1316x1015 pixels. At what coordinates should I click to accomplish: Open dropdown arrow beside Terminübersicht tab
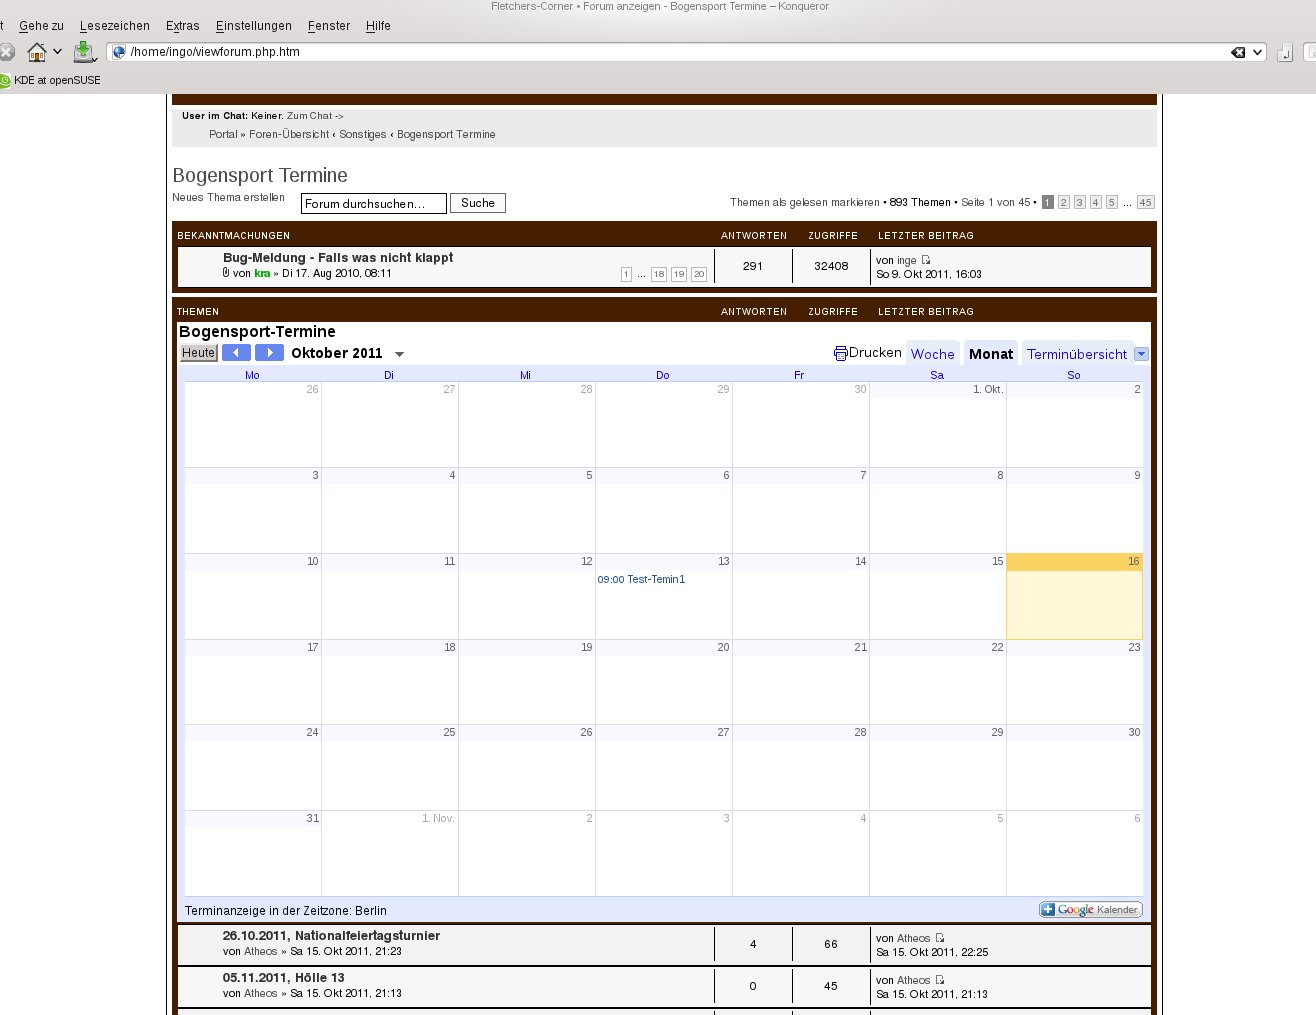tap(1142, 354)
